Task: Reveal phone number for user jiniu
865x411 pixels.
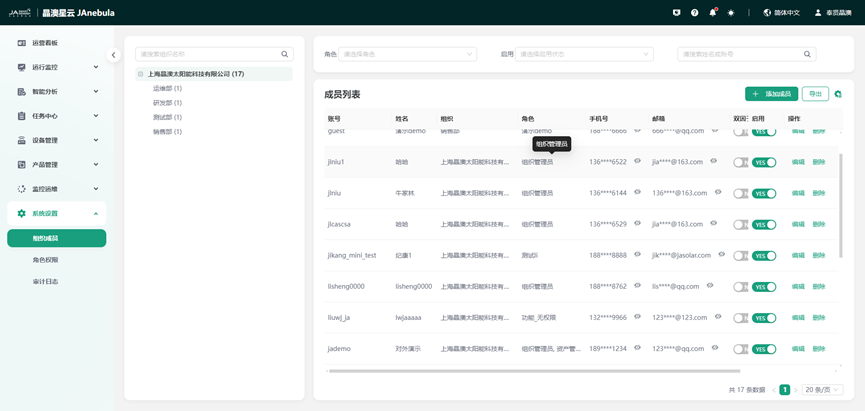Action: pyautogui.click(x=637, y=192)
